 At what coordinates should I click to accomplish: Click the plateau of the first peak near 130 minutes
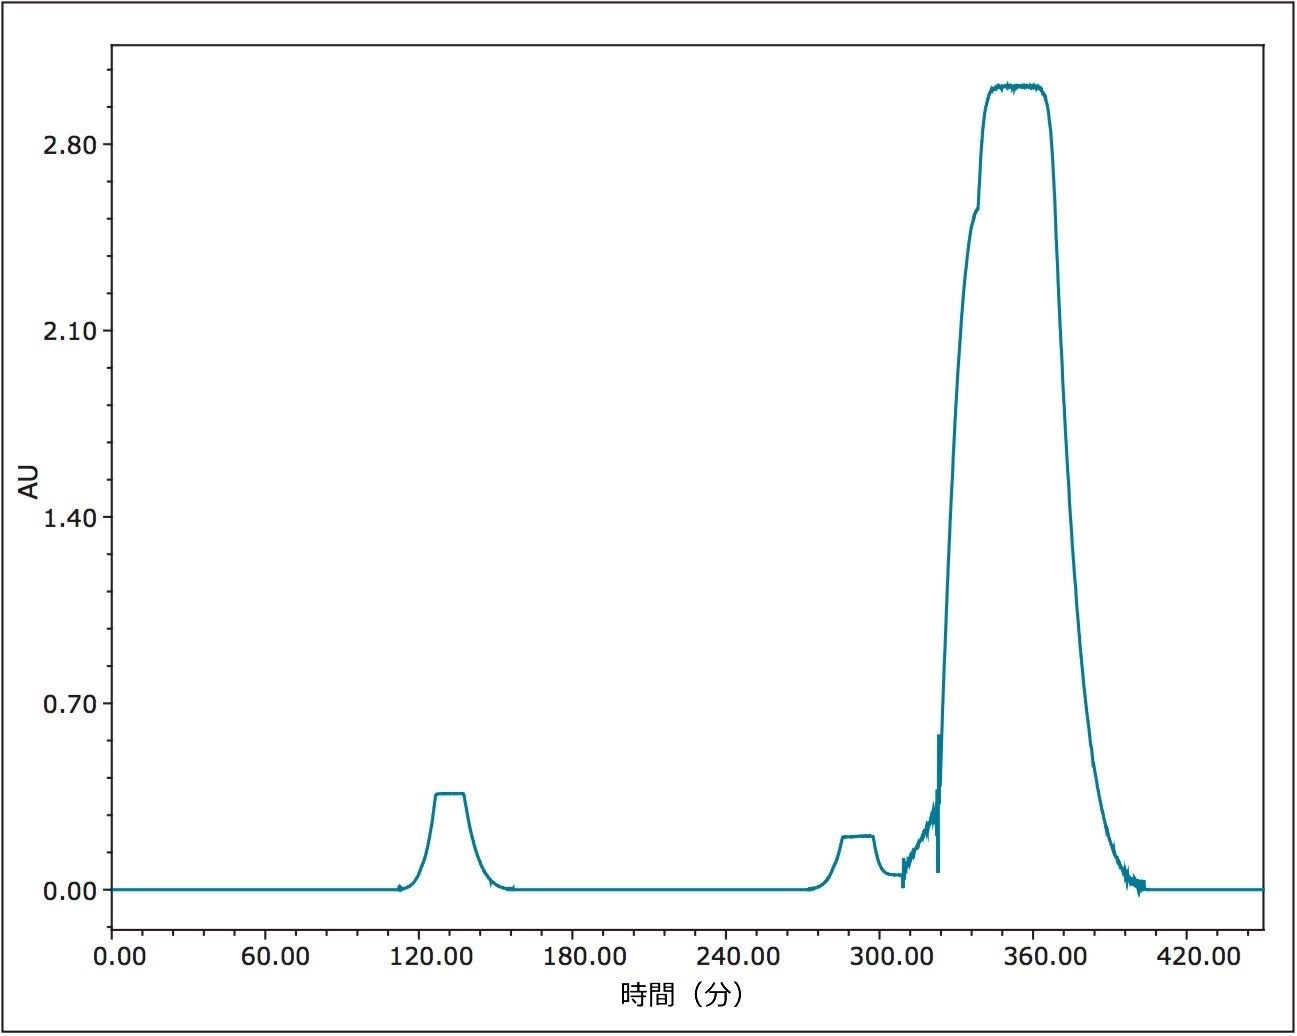click(450, 794)
